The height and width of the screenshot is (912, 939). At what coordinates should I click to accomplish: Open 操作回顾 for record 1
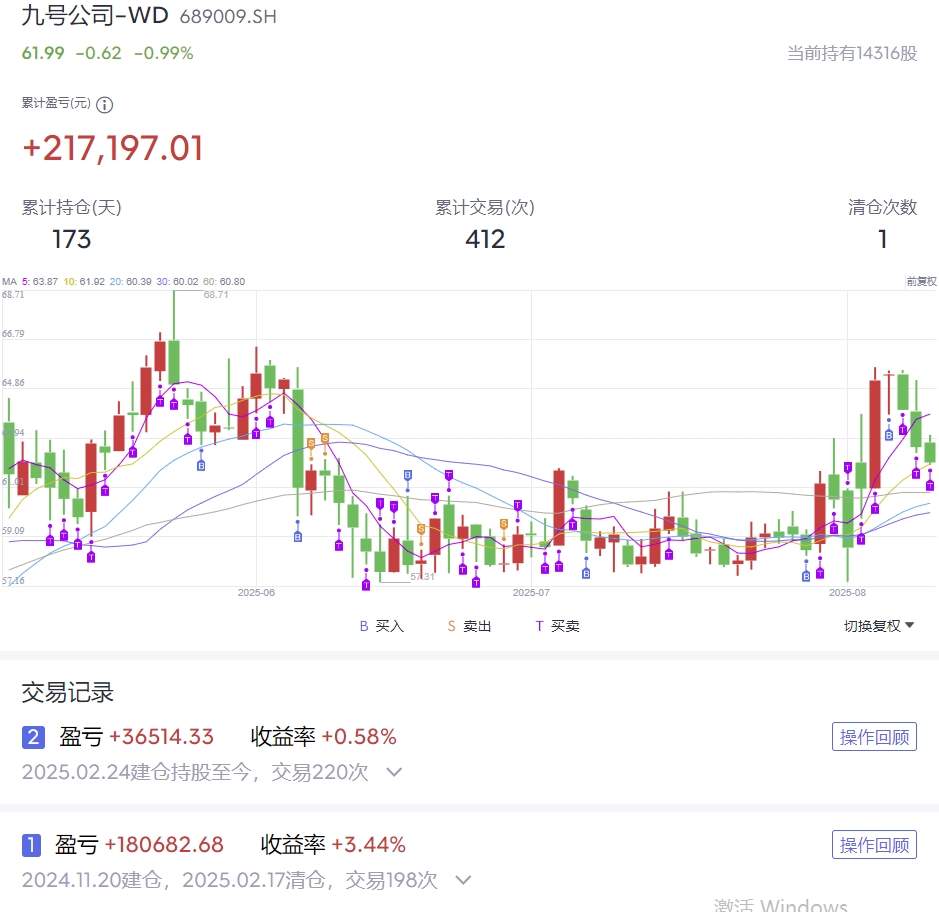(x=874, y=844)
